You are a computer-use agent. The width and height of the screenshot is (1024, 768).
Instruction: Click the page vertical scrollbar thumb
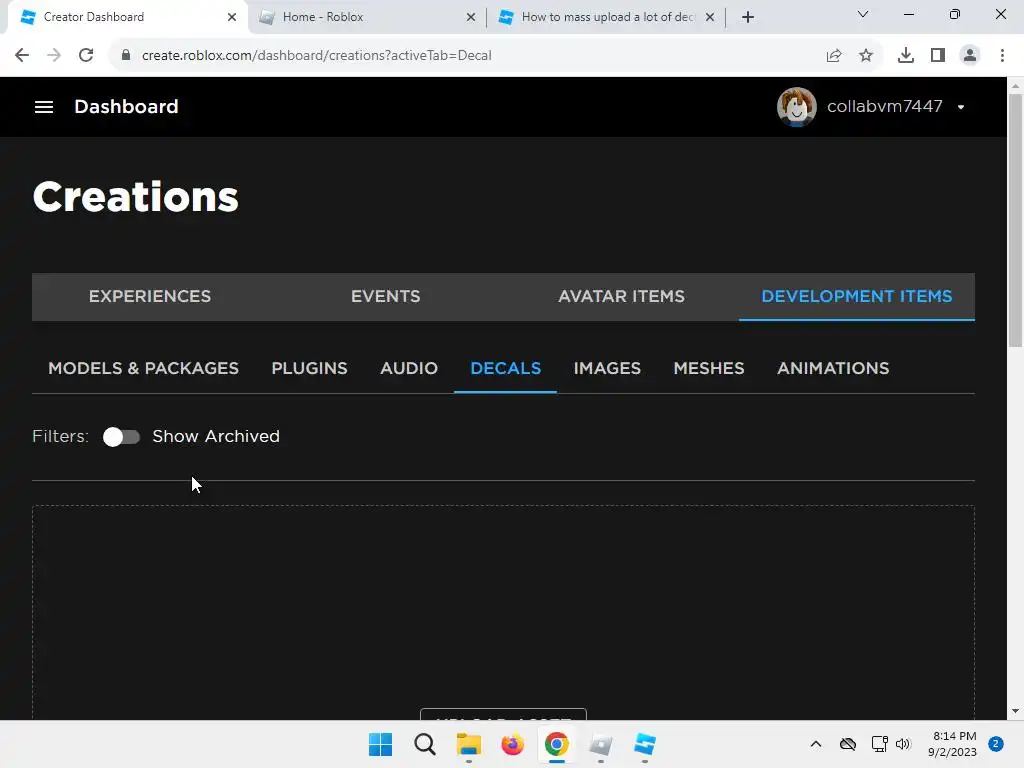coord(1015,220)
